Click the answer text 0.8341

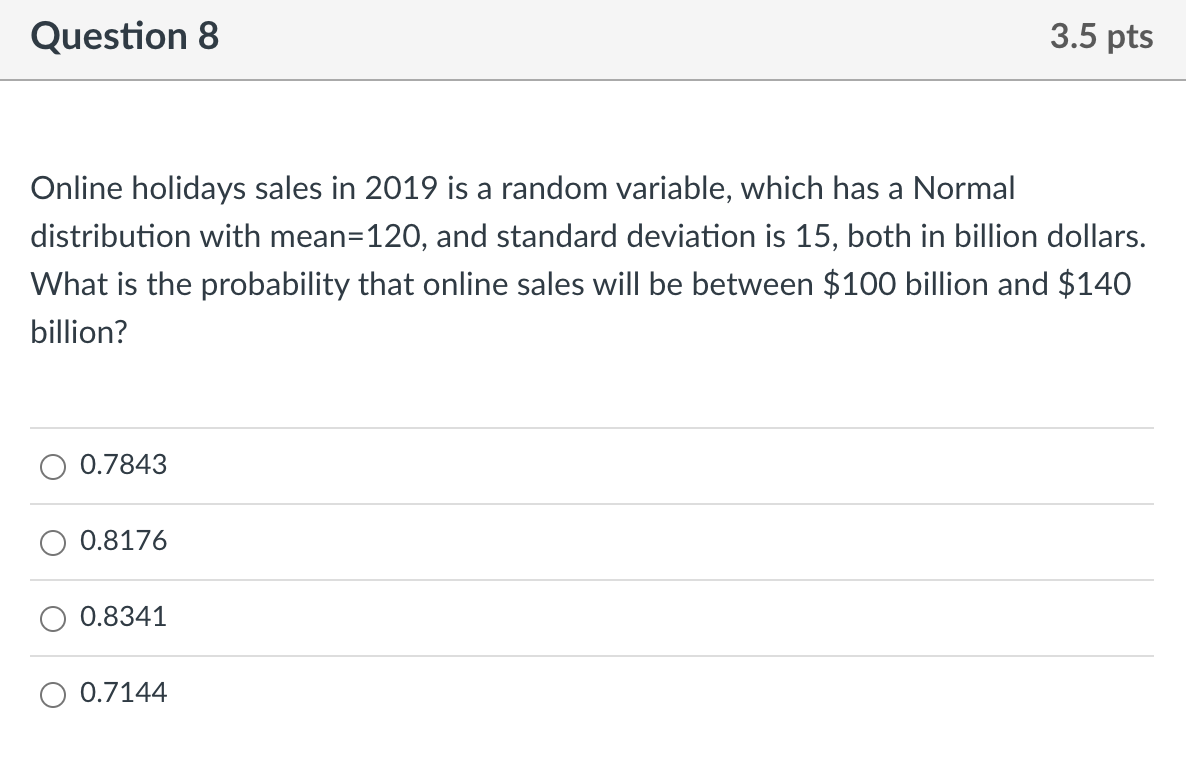point(123,618)
